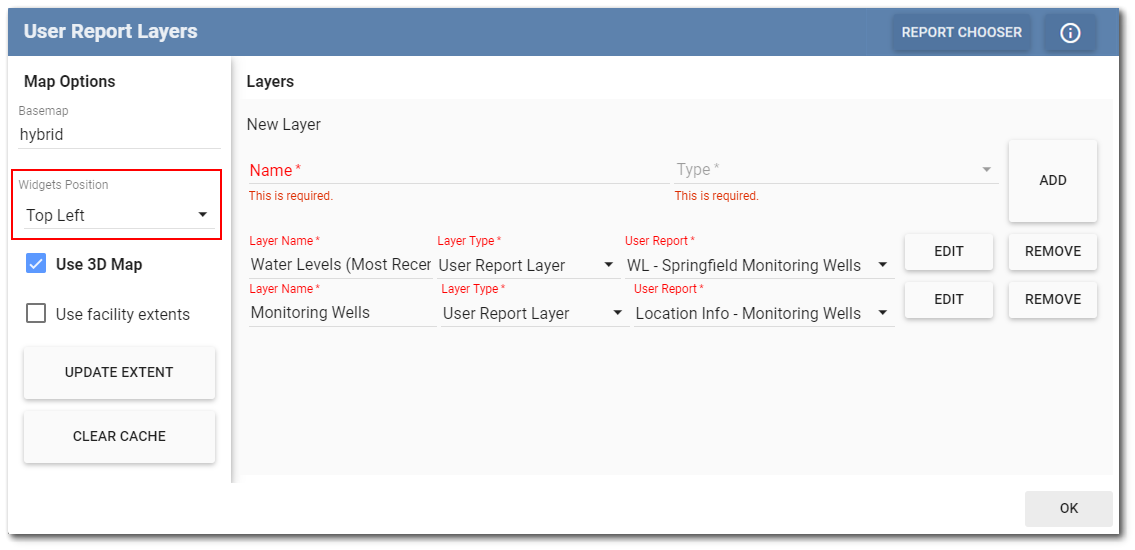Open Layer Type dropdown for Monitoring Wells layer
Screen dimensions: 1135x550
click(533, 313)
